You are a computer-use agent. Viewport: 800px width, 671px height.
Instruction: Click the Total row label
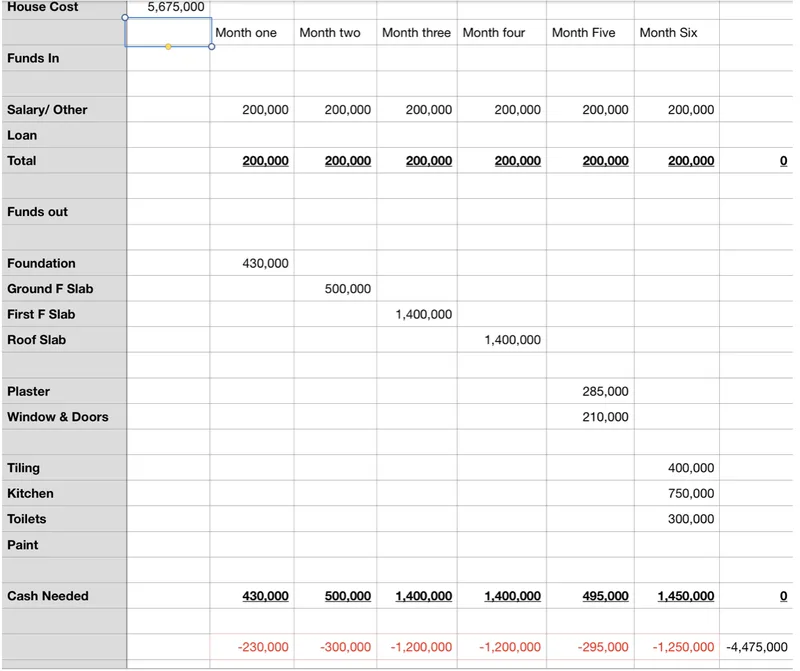point(64,161)
